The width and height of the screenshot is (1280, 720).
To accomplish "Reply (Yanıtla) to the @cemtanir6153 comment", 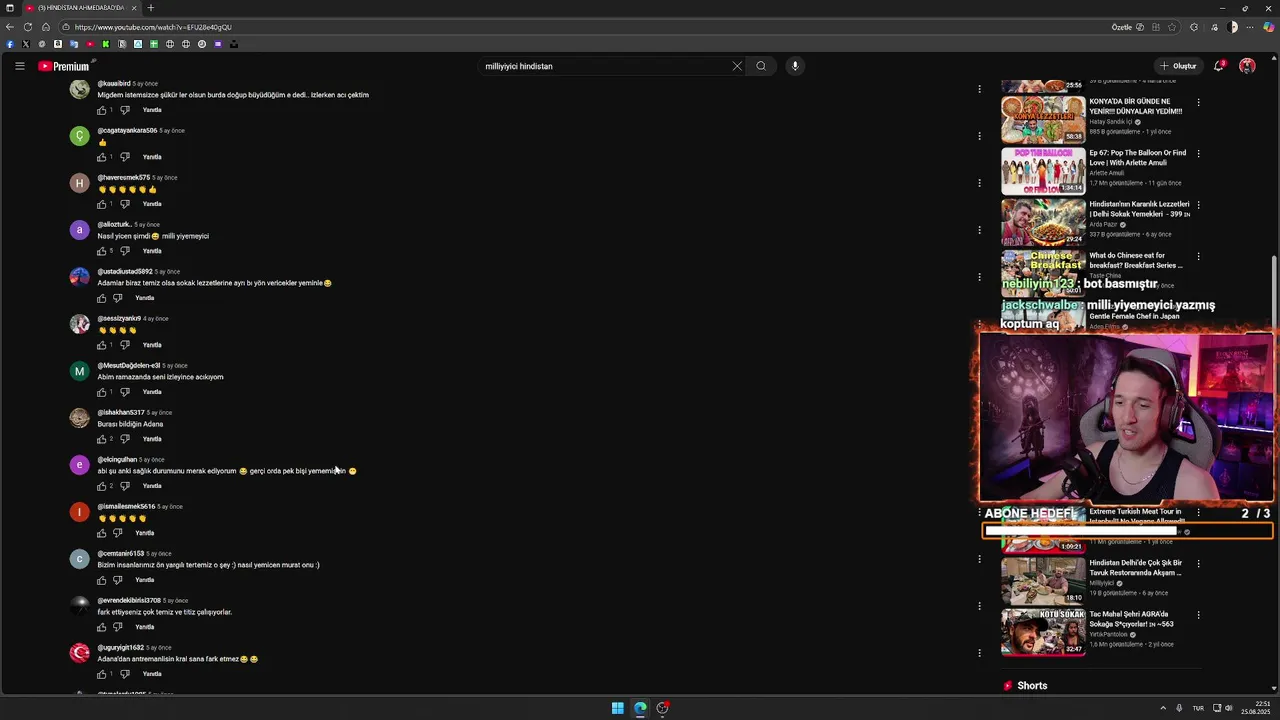I will 145,580.
